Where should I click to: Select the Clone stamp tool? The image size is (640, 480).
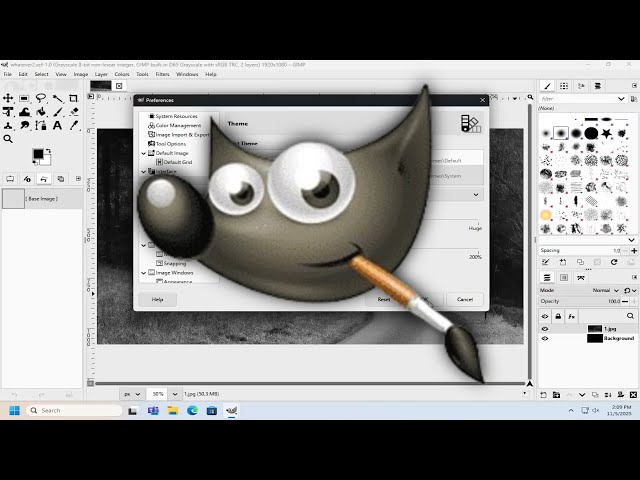click(8, 125)
